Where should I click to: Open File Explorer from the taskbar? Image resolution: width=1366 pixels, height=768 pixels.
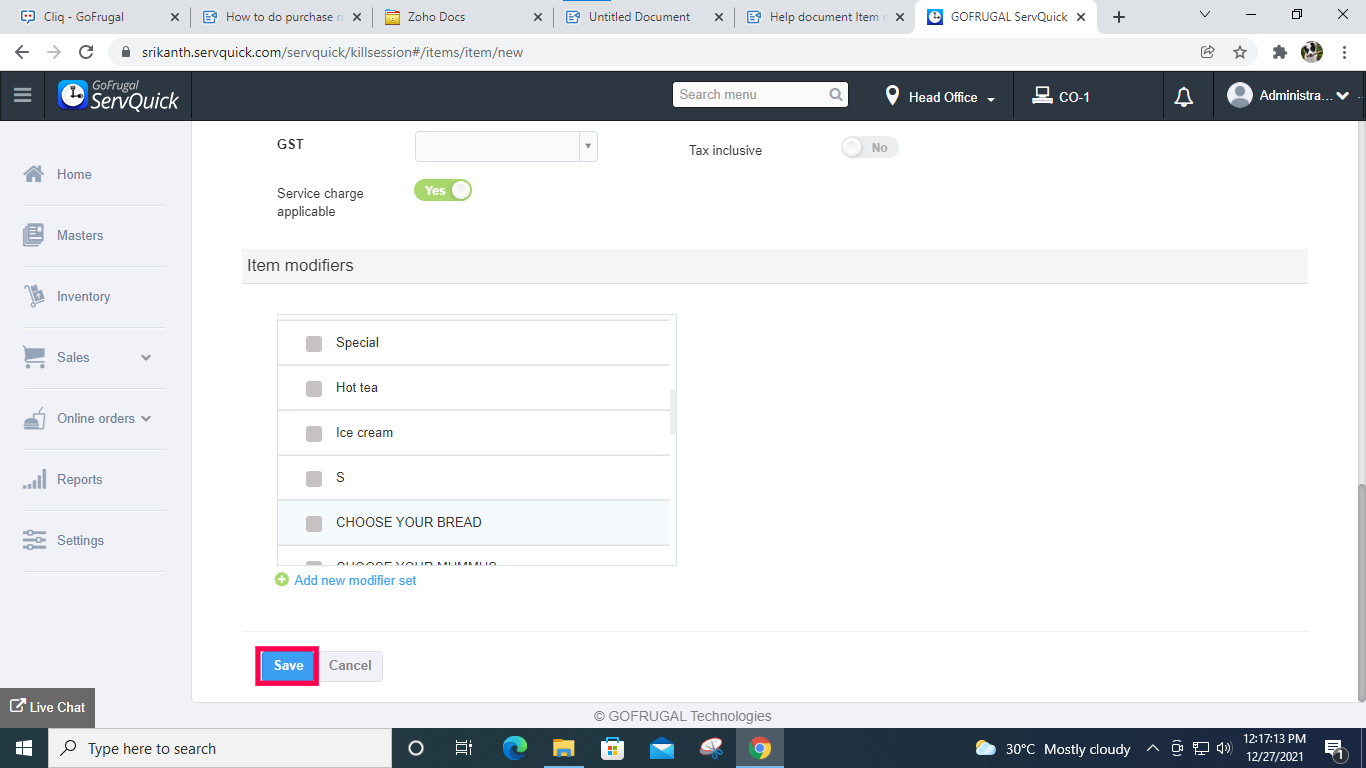pyautogui.click(x=564, y=748)
